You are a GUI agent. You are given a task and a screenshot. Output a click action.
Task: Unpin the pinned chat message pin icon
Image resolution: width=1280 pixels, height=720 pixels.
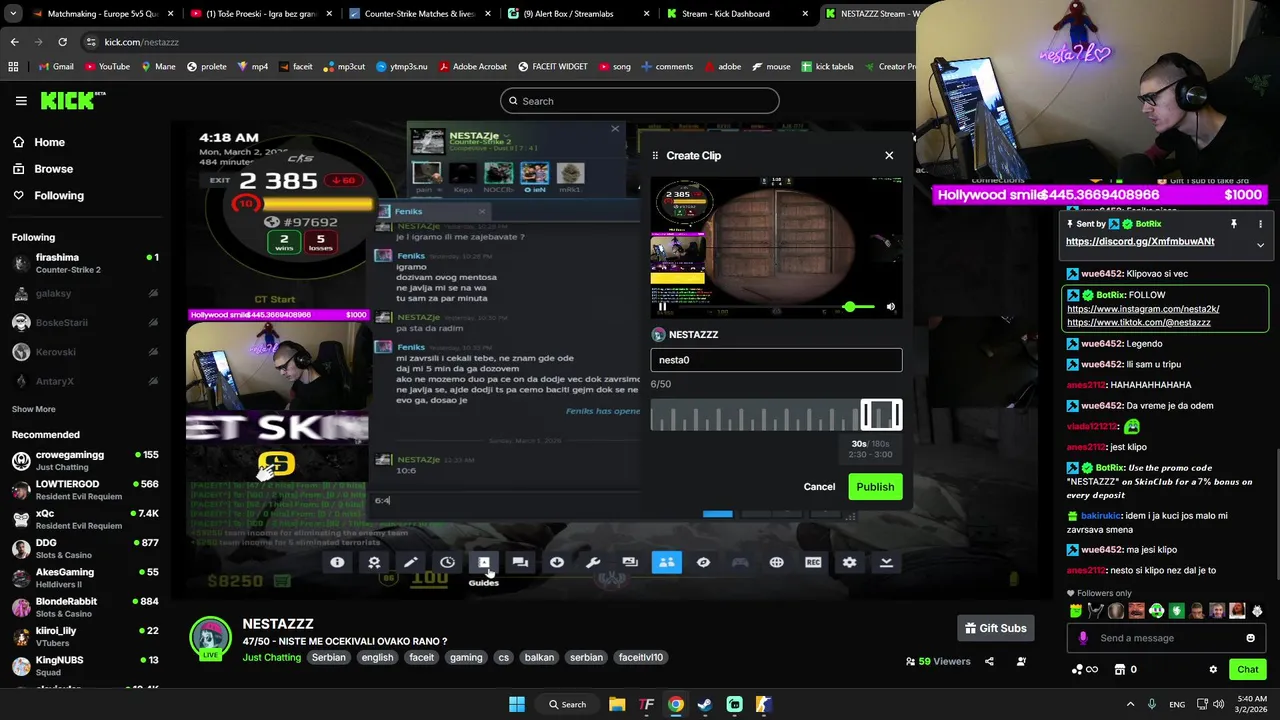(1234, 224)
